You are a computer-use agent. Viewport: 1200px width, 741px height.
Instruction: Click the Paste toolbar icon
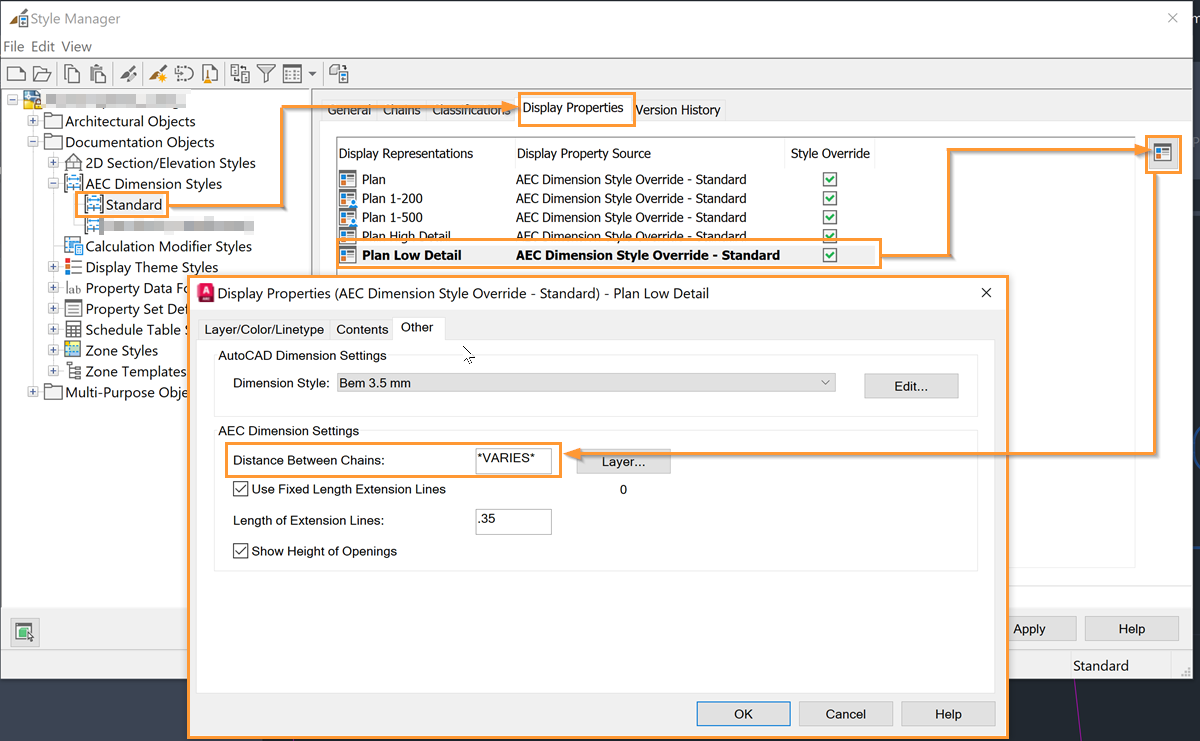click(97, 73)
